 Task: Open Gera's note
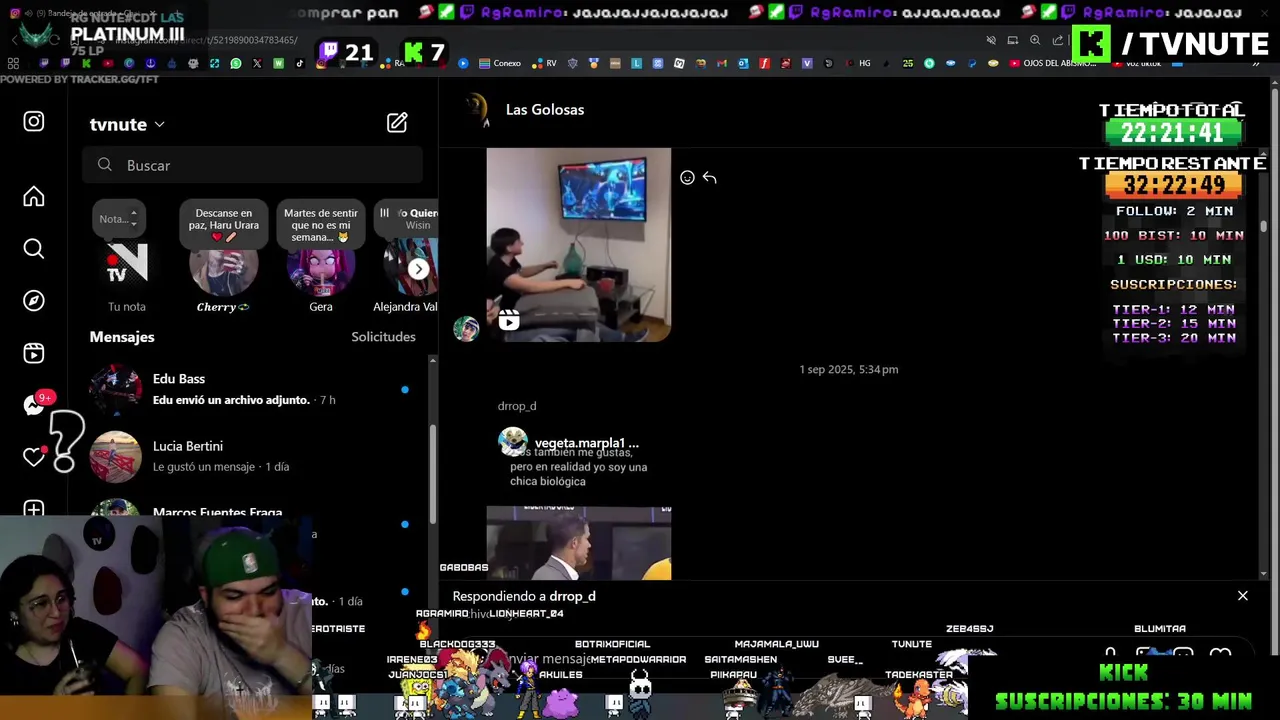tap(321, 258)
